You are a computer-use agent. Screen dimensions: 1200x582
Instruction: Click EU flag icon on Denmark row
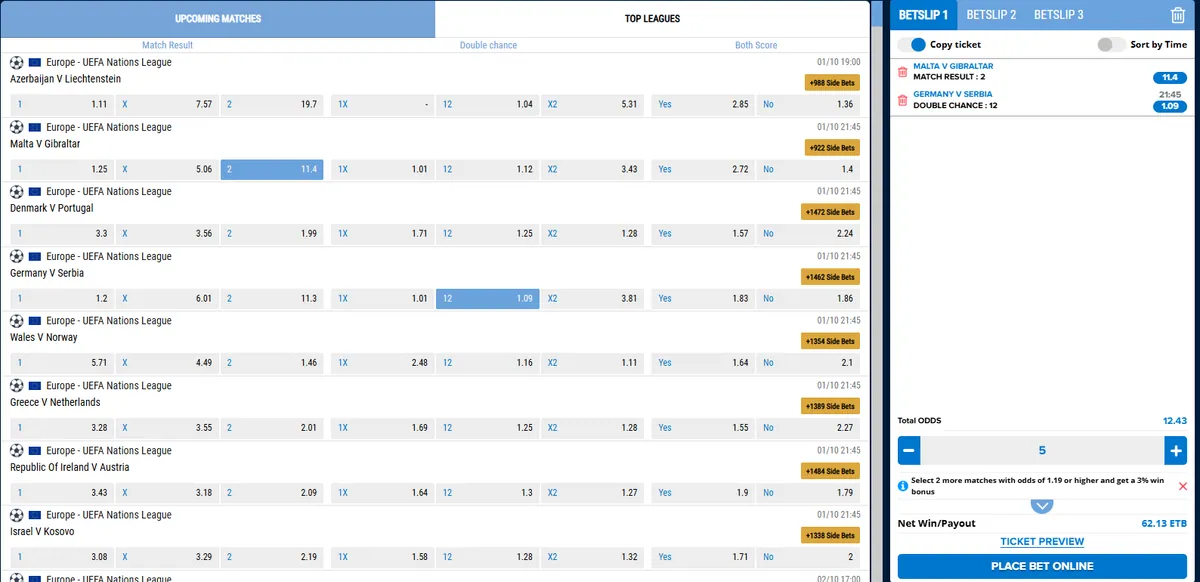[x=35, y=191]
